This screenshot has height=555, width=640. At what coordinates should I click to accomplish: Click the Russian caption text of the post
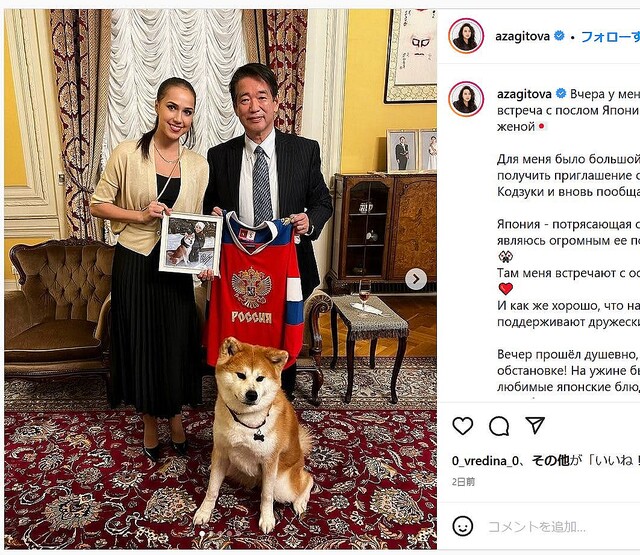(x=568, y=240)
